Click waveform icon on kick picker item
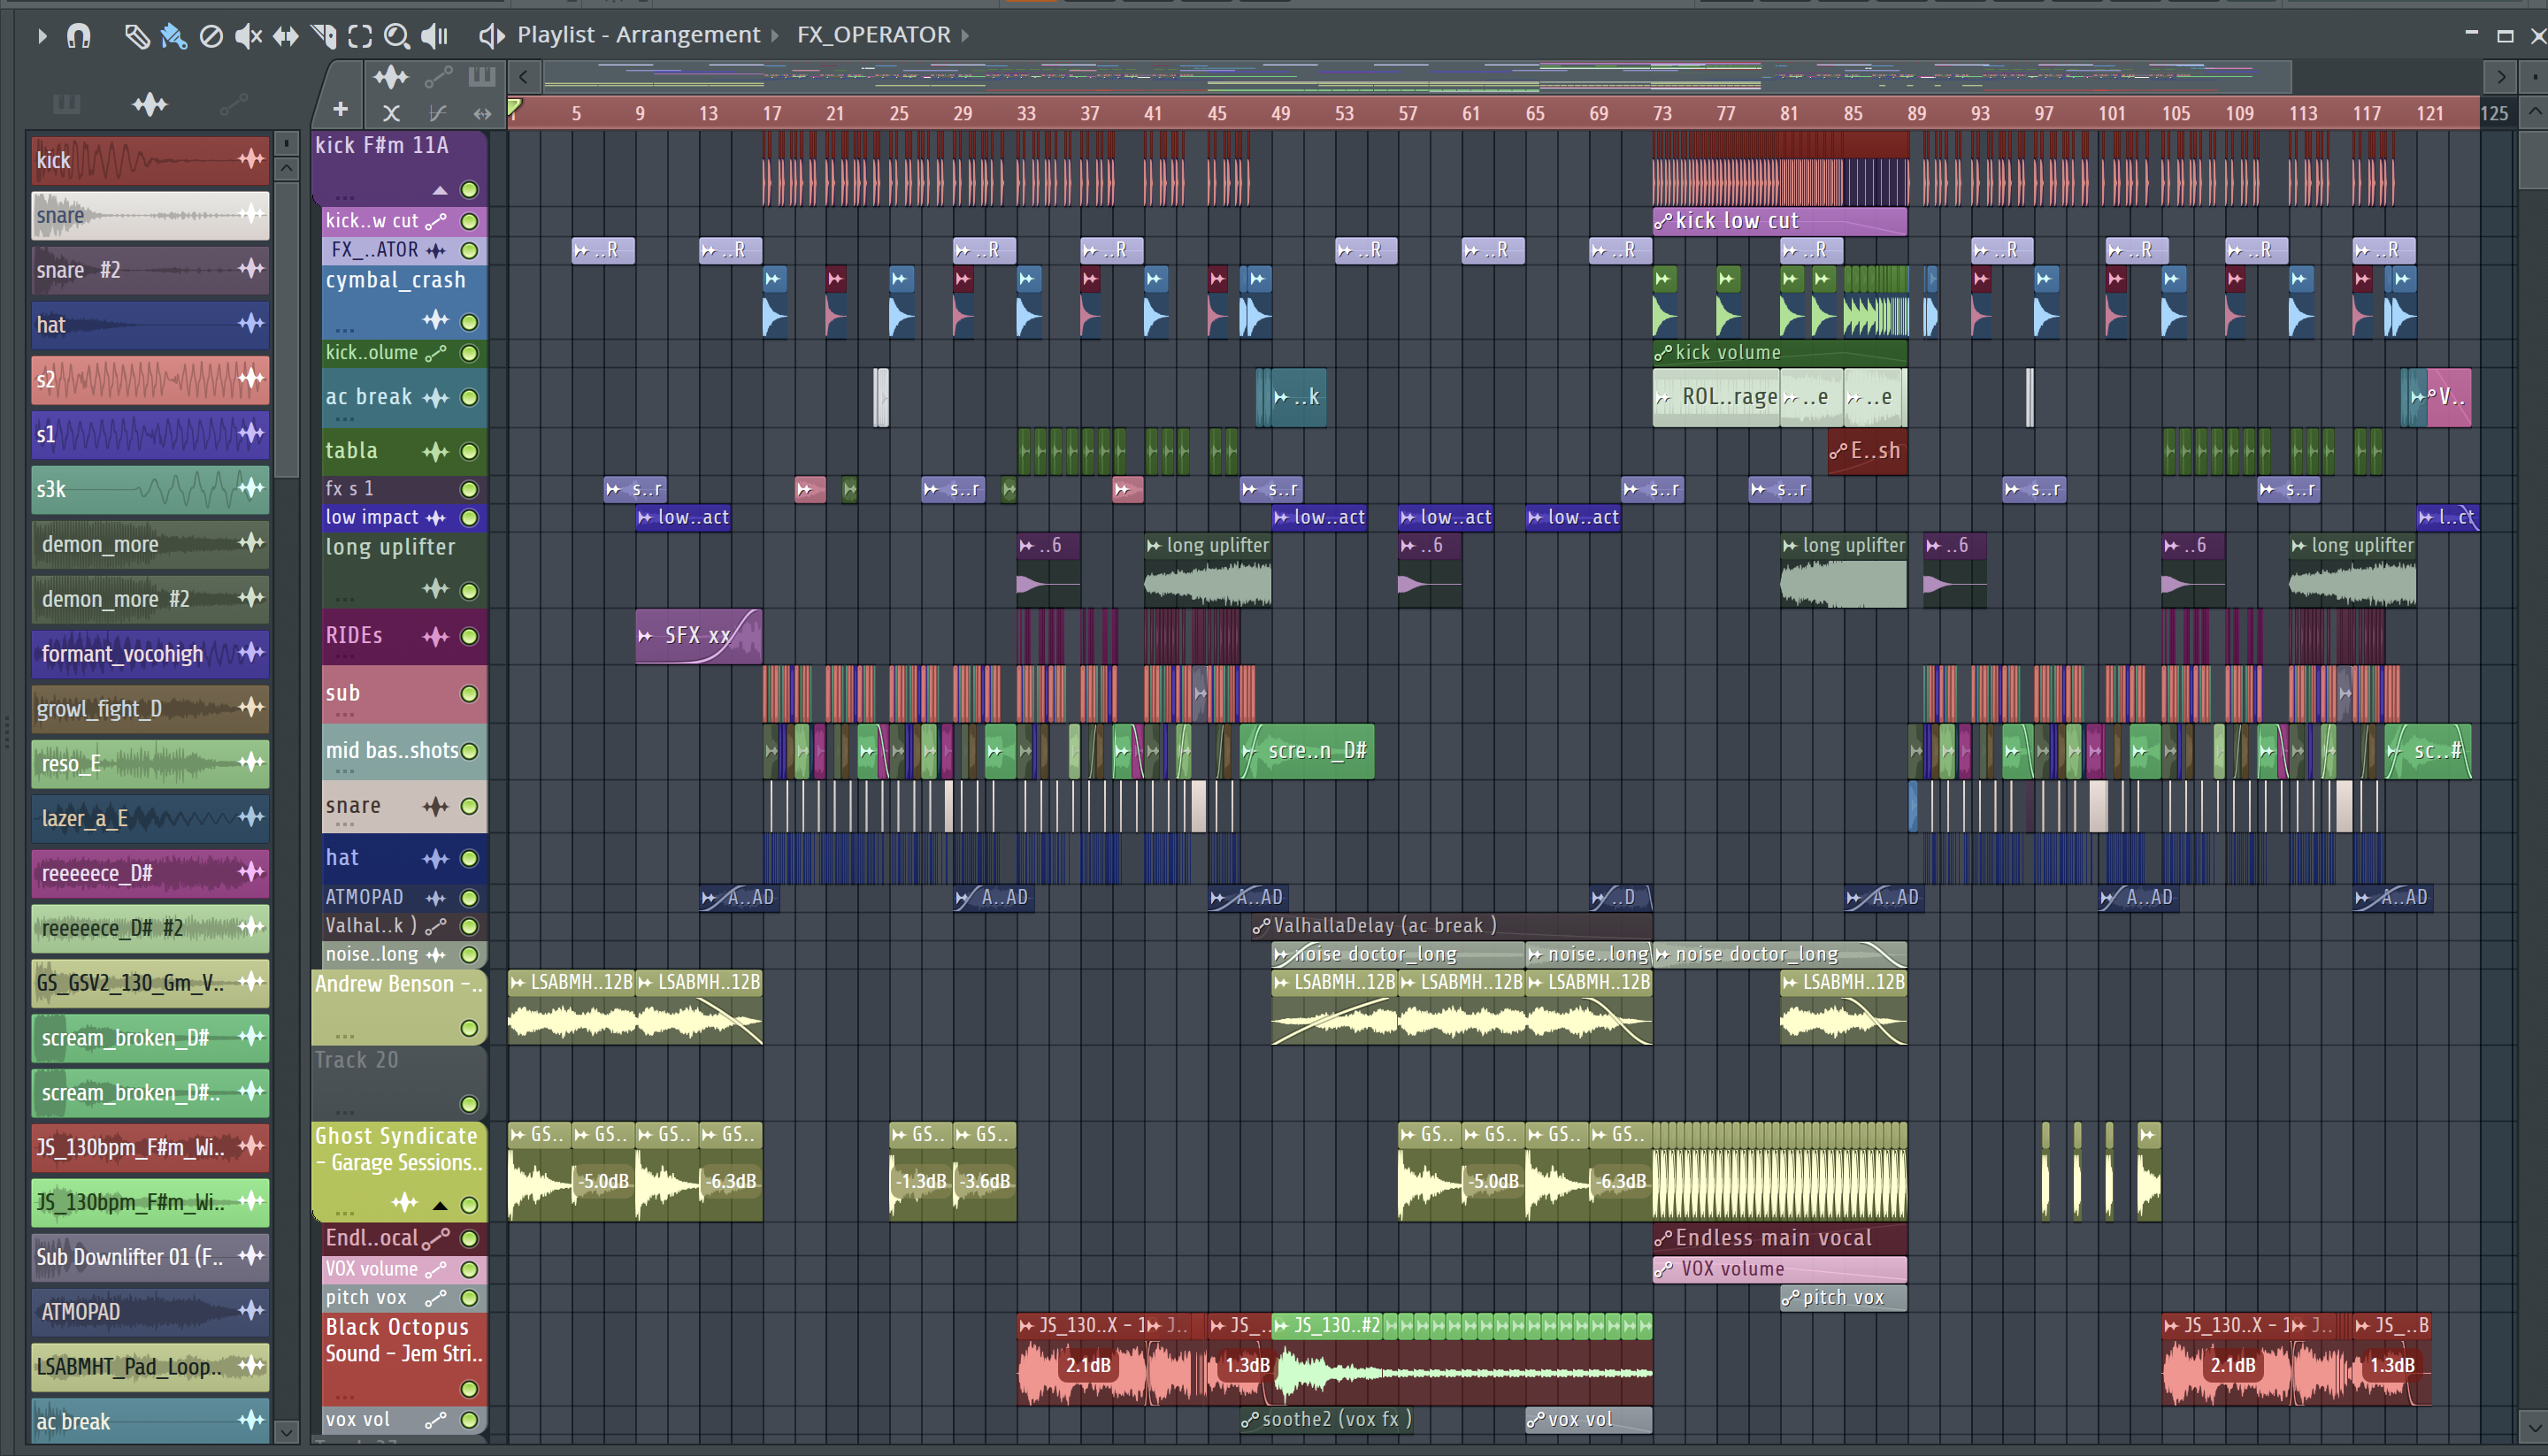This screenshot has height=1456, width=2548. pyautogui.click(x=250, y=159)
